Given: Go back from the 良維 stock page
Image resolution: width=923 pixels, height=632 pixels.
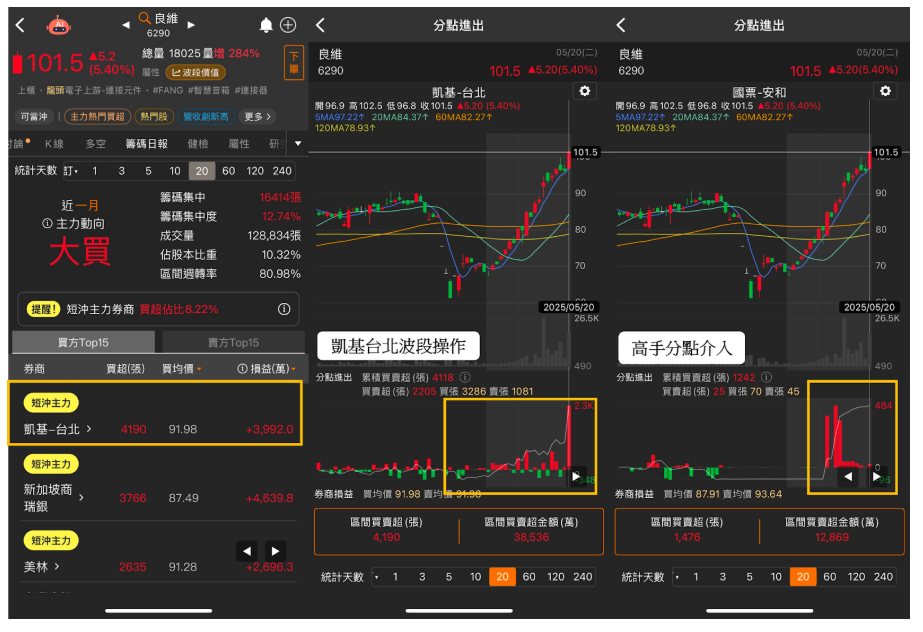Looking at the screenshot, I should point(21,25).
